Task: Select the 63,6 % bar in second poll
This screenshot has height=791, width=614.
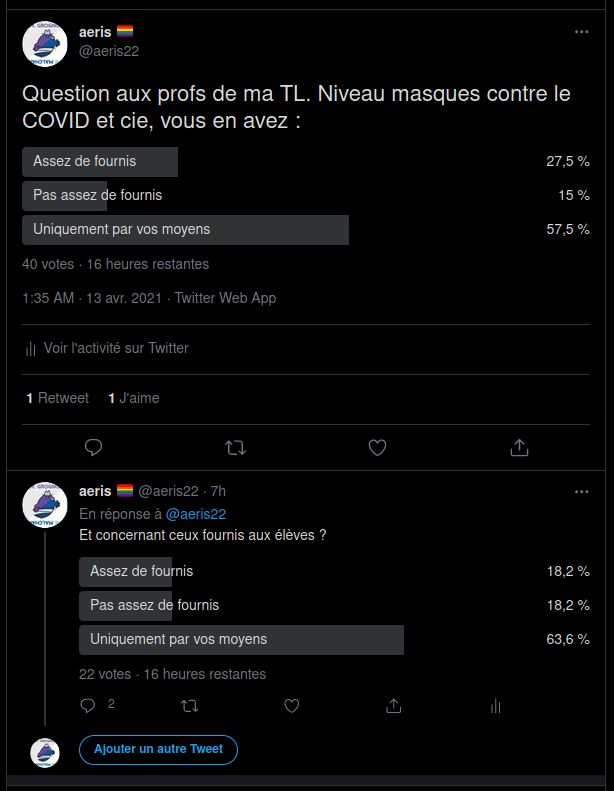Action: pos(241,639)
